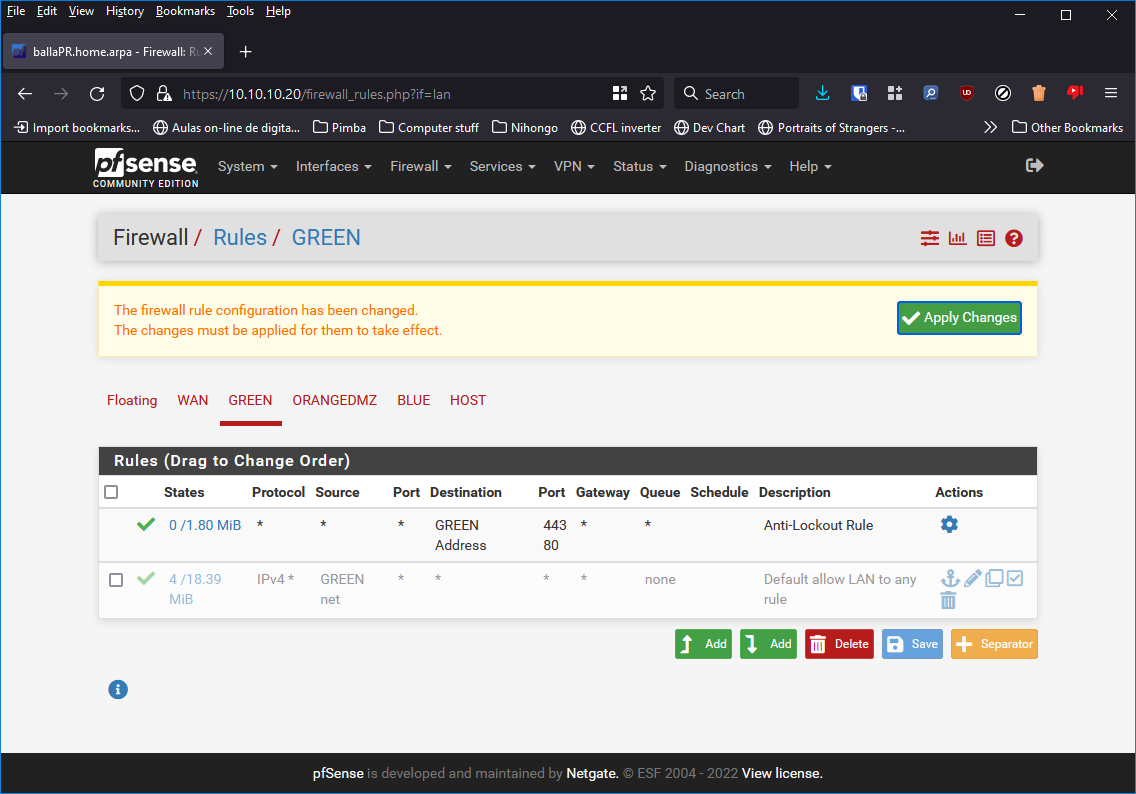
Task: Expand the Firewall dropdown menu
Action: (x=420, y=167)
